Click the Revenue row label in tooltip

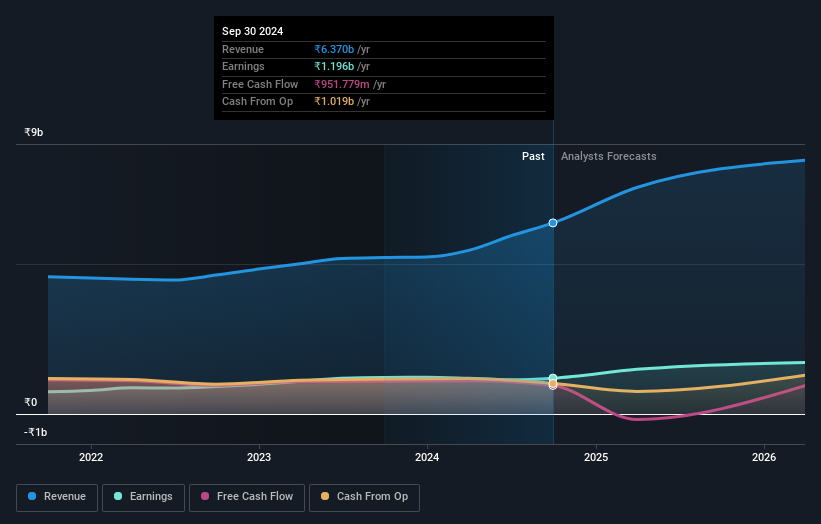tap(243, 49)
